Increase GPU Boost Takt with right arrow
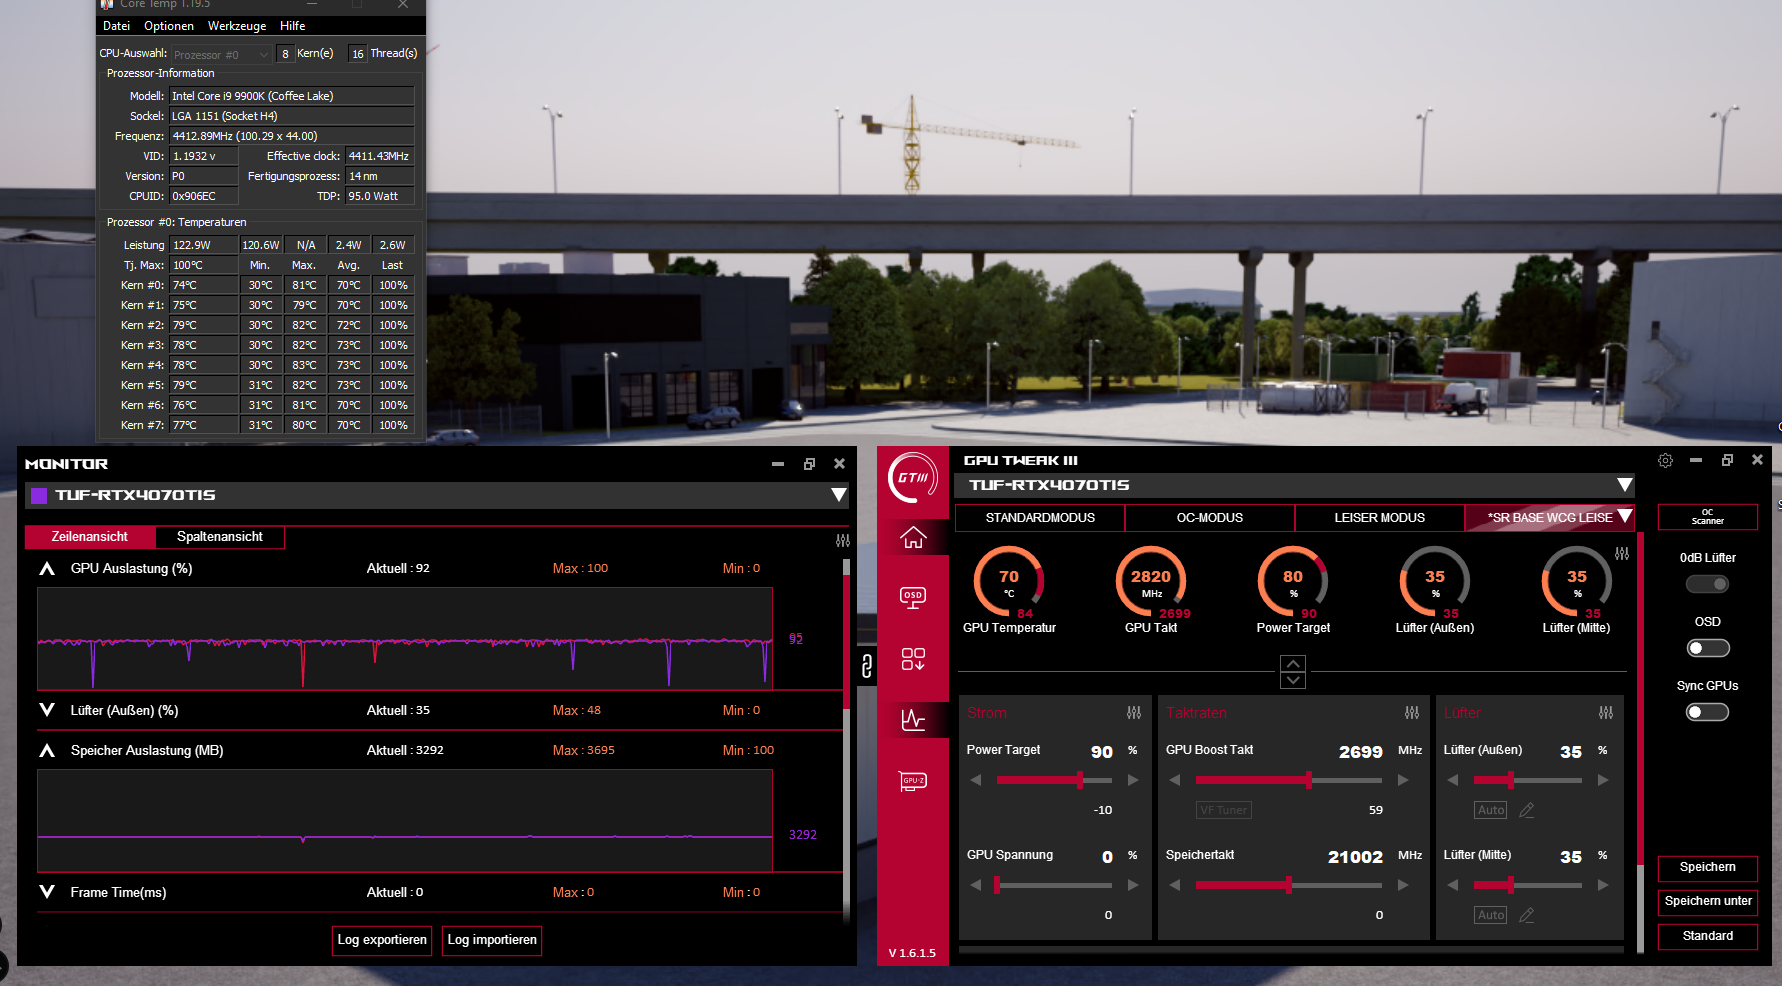 [1403, 780]
